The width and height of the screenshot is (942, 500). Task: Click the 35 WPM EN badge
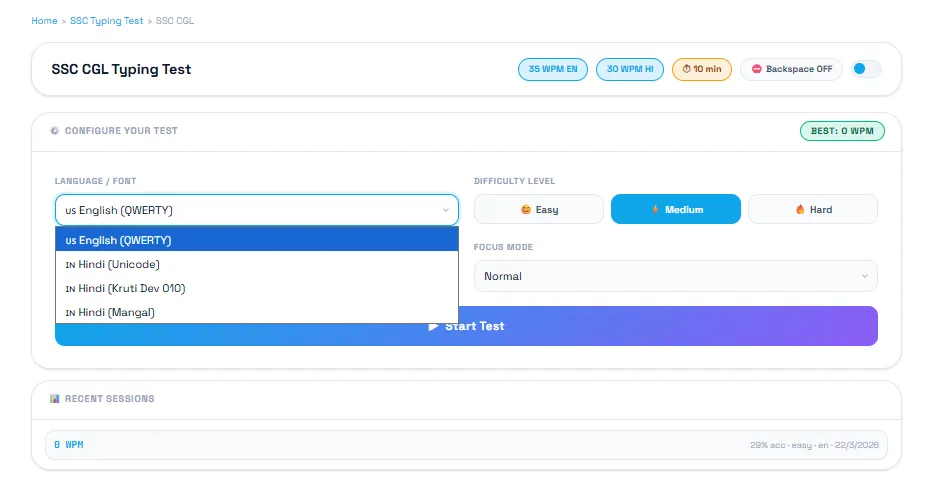point(553,70)
